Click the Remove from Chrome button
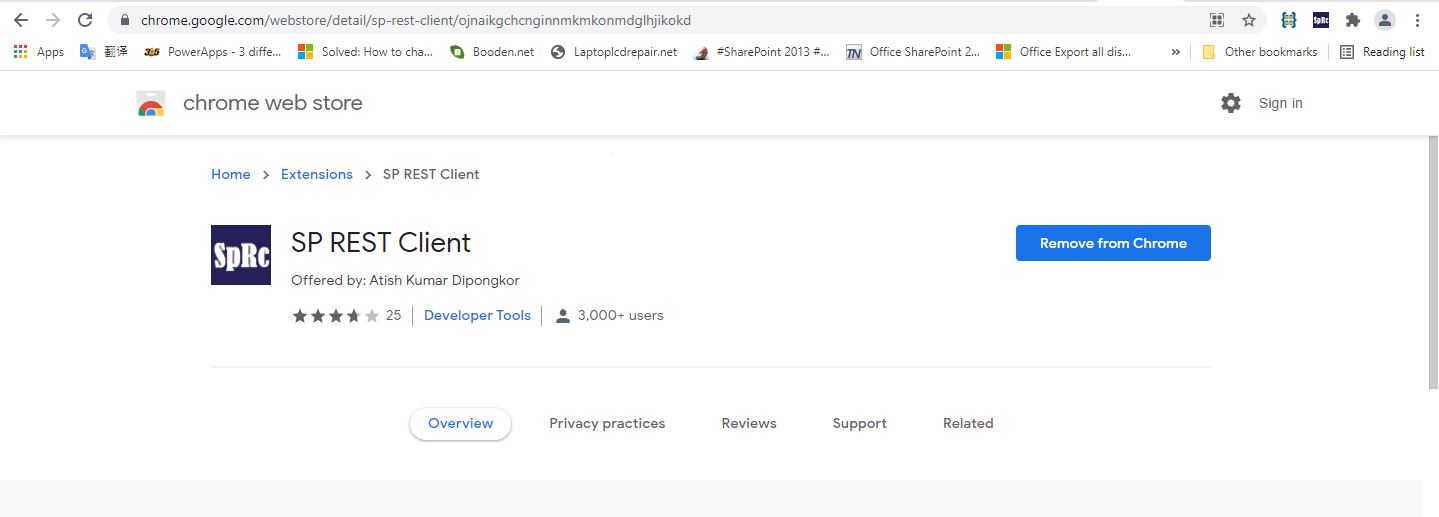Viewport: 1439px width, 517px height. click(1113, 243)
